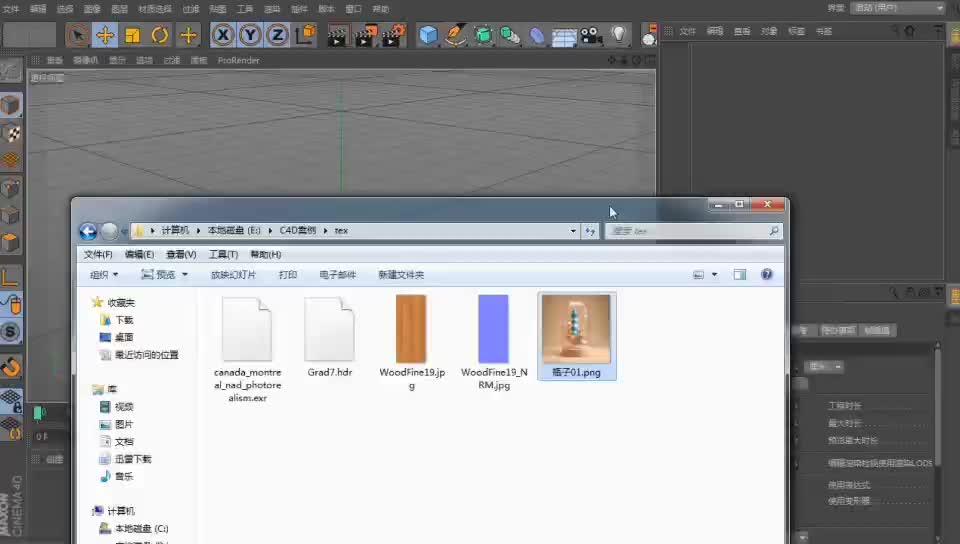
Task: Open Explorer 查看(V) menu
Action: click(181, 255)
